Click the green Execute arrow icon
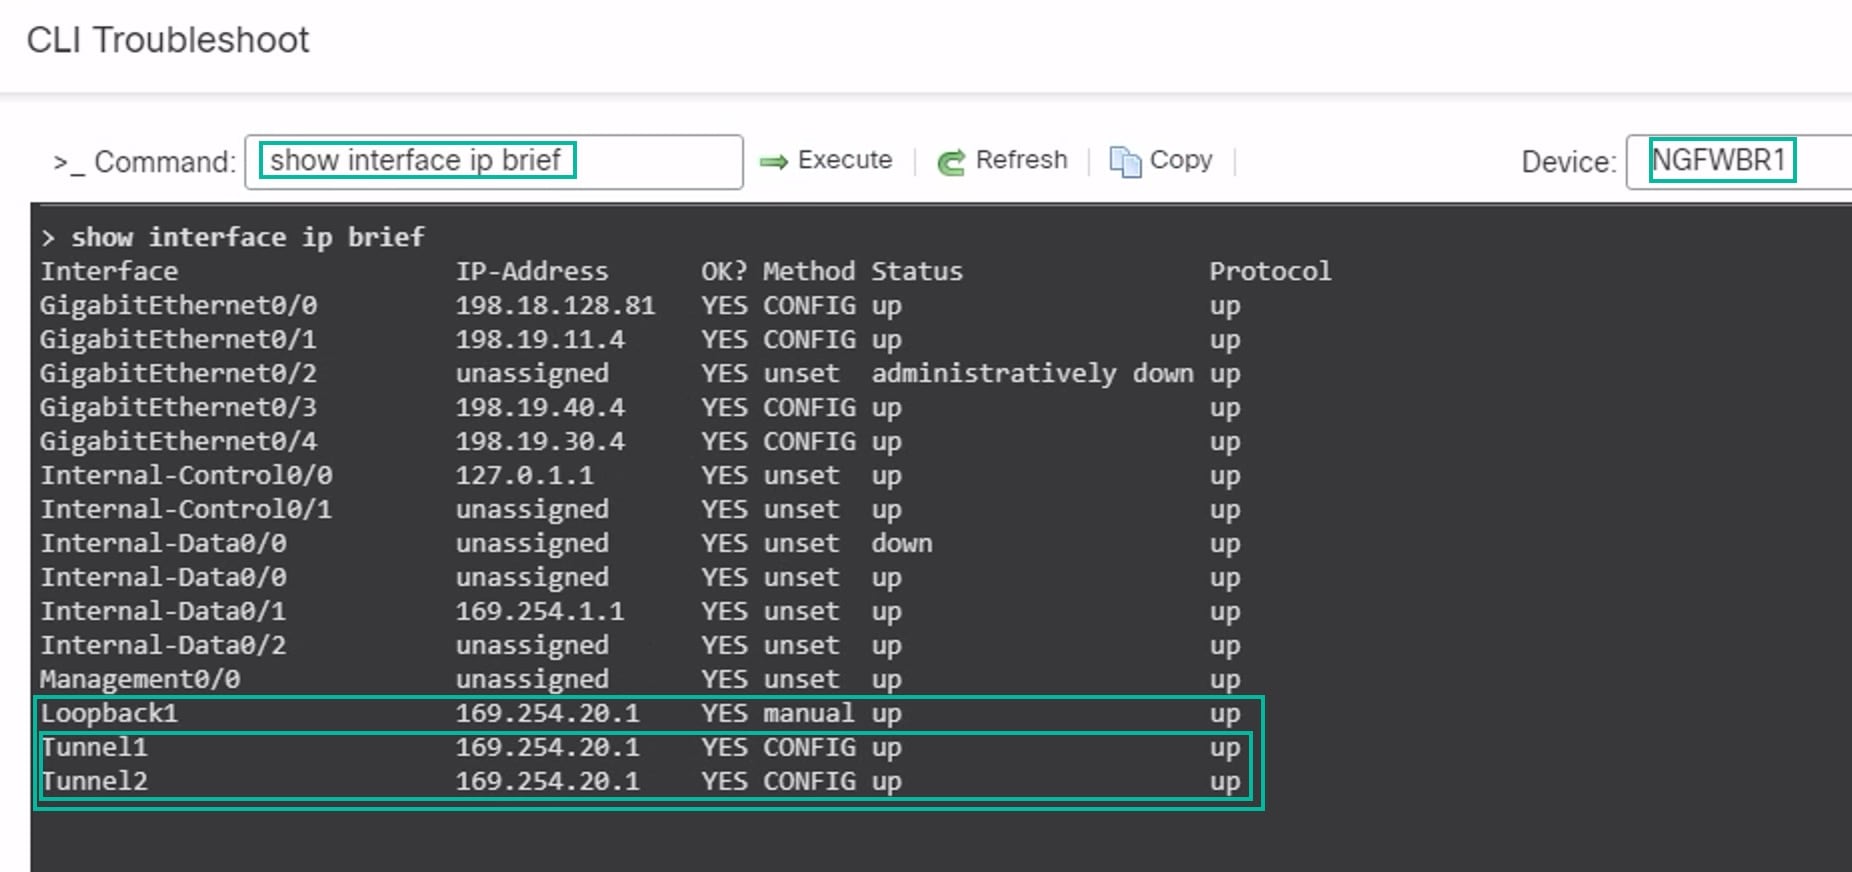This screenshot has width=1852, height=872. [x=773, y=161]
